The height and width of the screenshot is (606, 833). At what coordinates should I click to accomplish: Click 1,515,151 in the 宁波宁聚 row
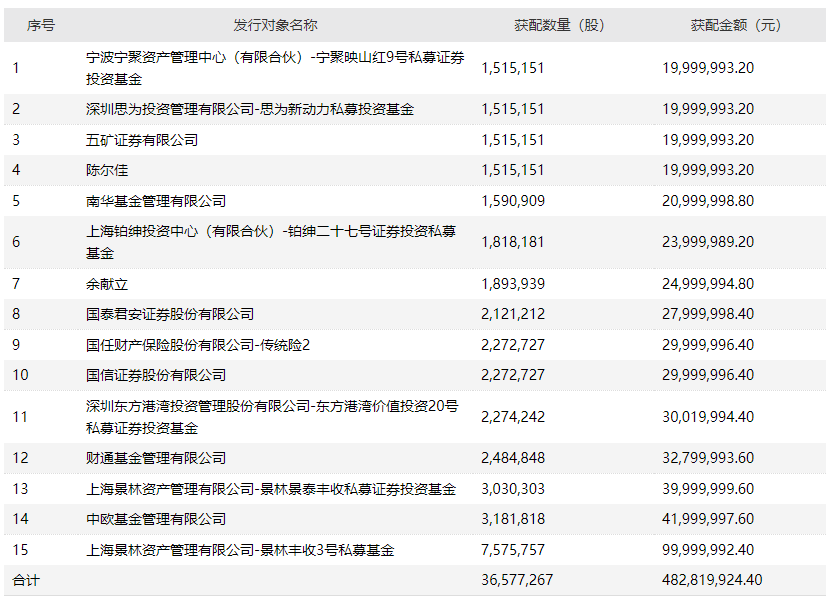[x=513, y=68]
